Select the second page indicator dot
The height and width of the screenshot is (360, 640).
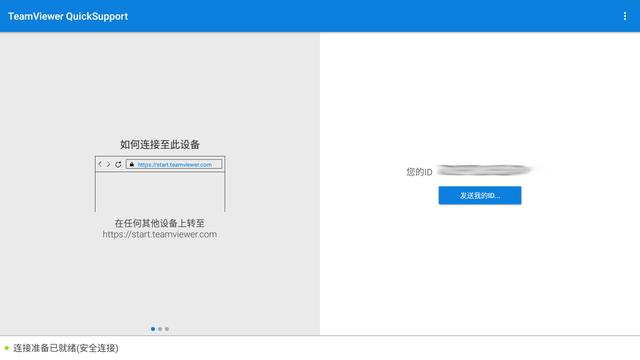click(160, 329)
